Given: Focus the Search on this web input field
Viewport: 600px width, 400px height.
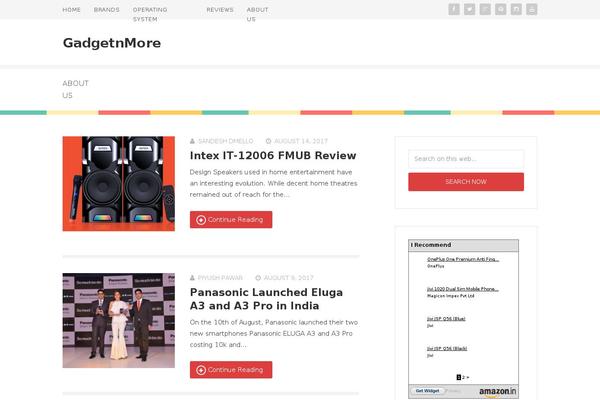Looking at the screenshot, I should click(x=466, y=159).
